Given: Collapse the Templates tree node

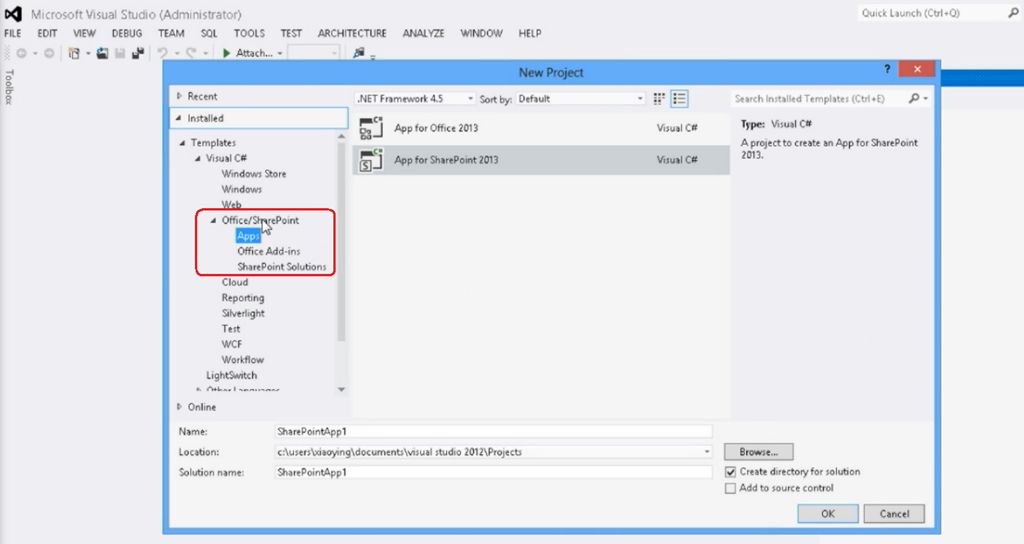Looking at the screenshot, I should point(182,142).
